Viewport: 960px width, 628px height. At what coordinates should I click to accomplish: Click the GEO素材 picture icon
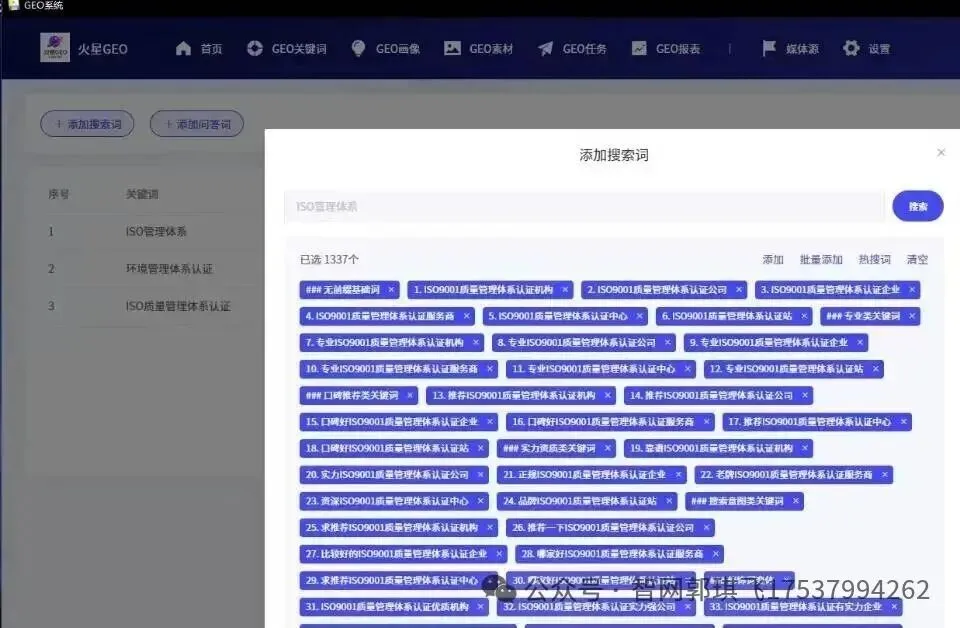453,47
